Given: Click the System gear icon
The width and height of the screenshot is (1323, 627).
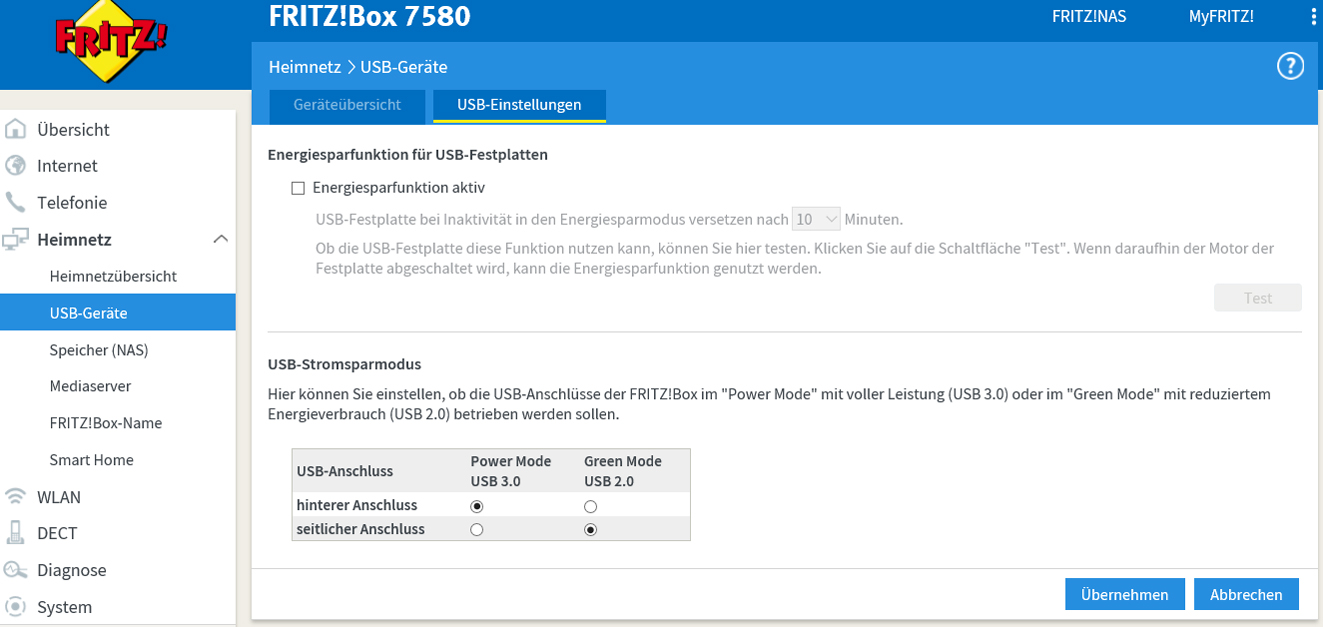Looking at the screenshot, I should point(16,607).
